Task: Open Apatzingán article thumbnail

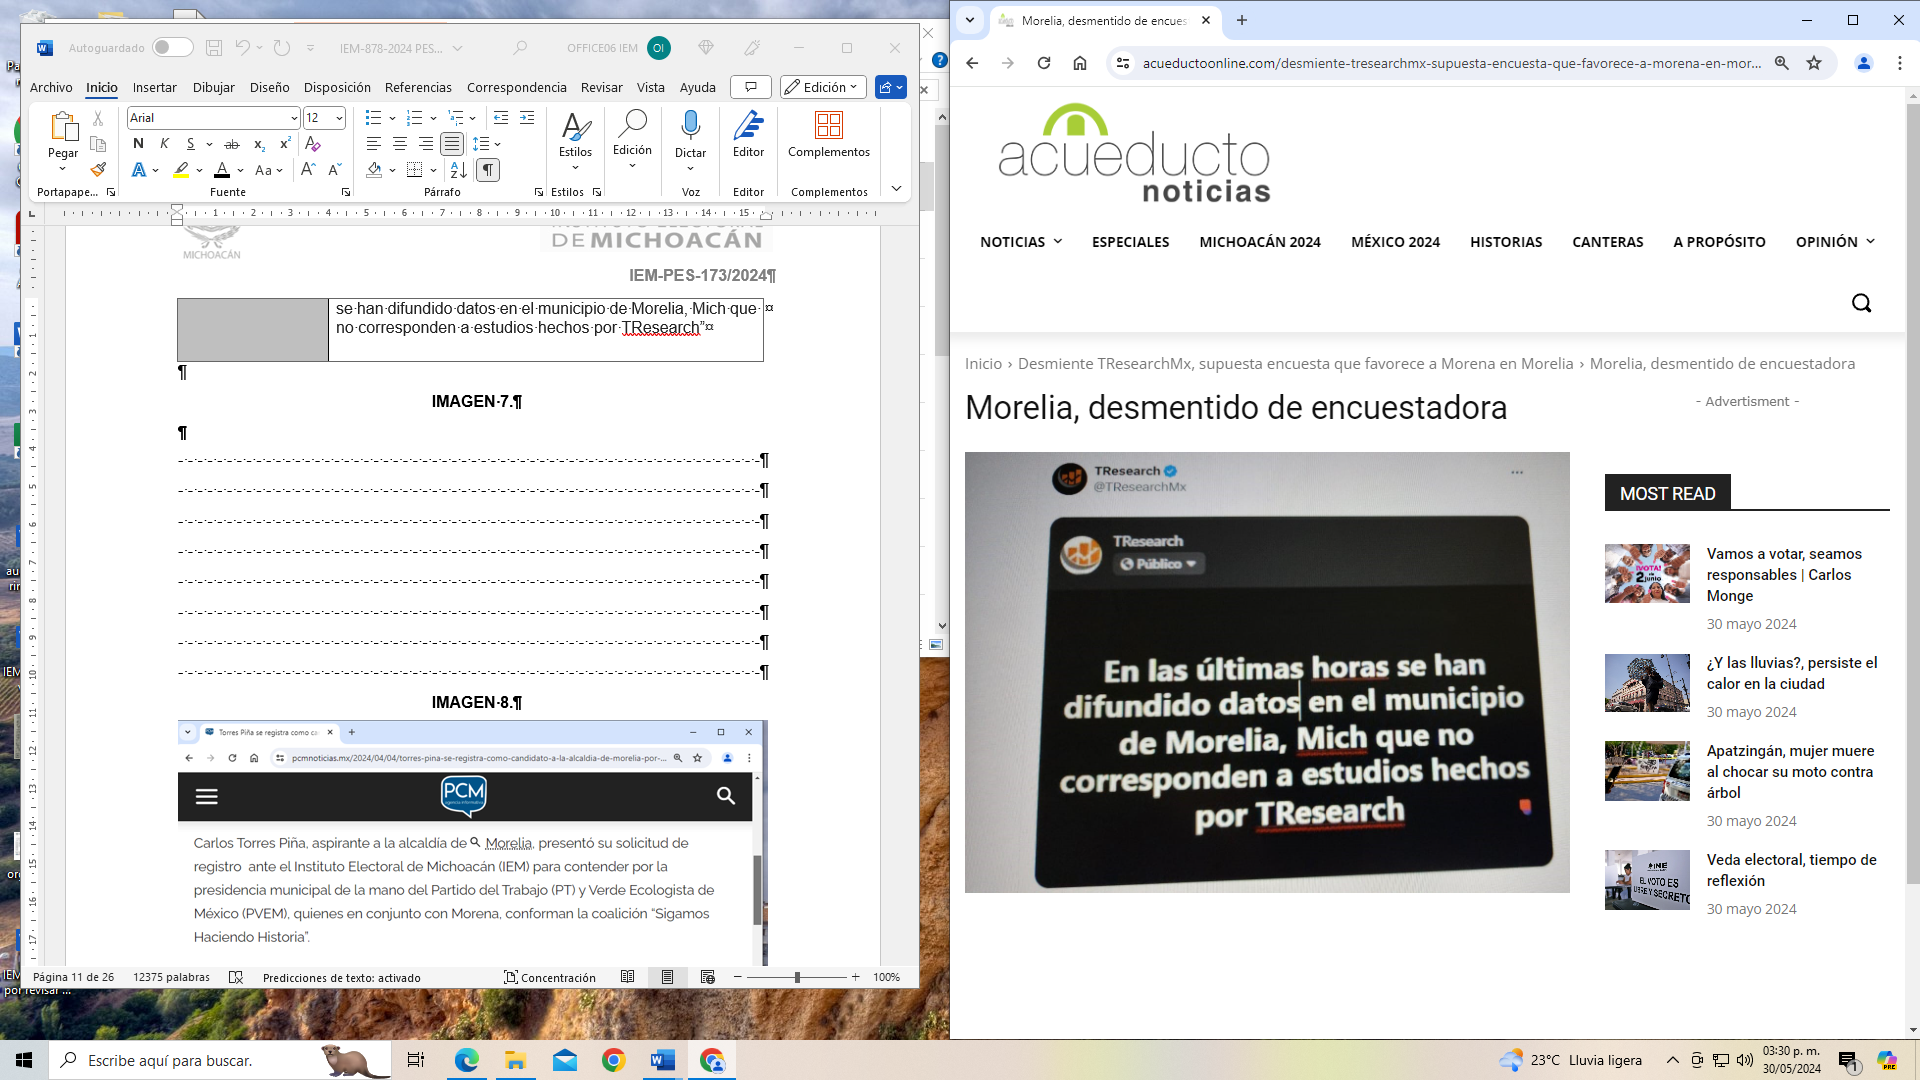Action: tap(1647, 771)
